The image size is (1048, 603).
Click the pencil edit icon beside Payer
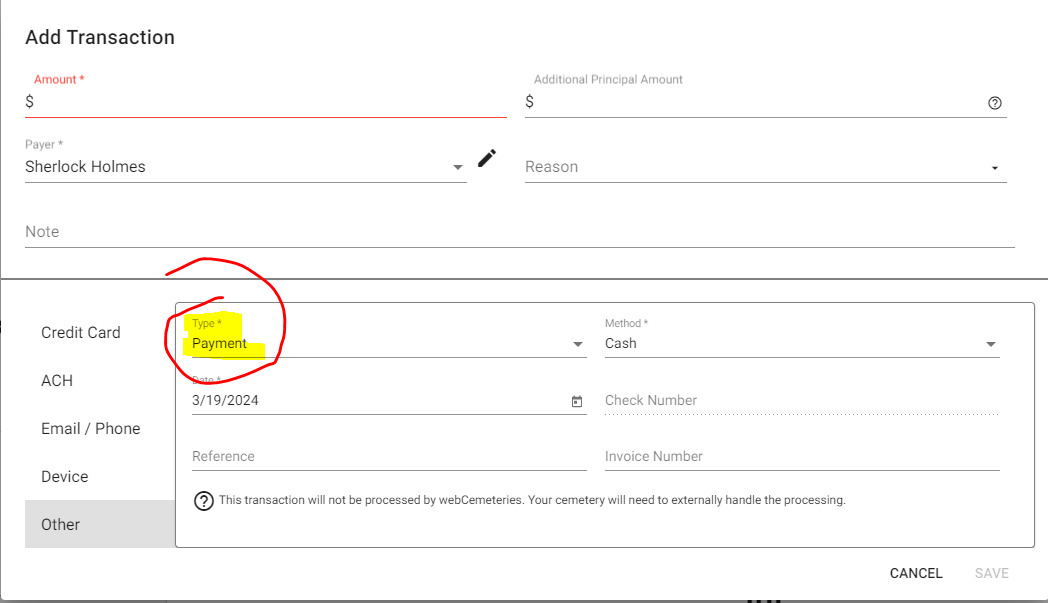click(x=487, y=158)
